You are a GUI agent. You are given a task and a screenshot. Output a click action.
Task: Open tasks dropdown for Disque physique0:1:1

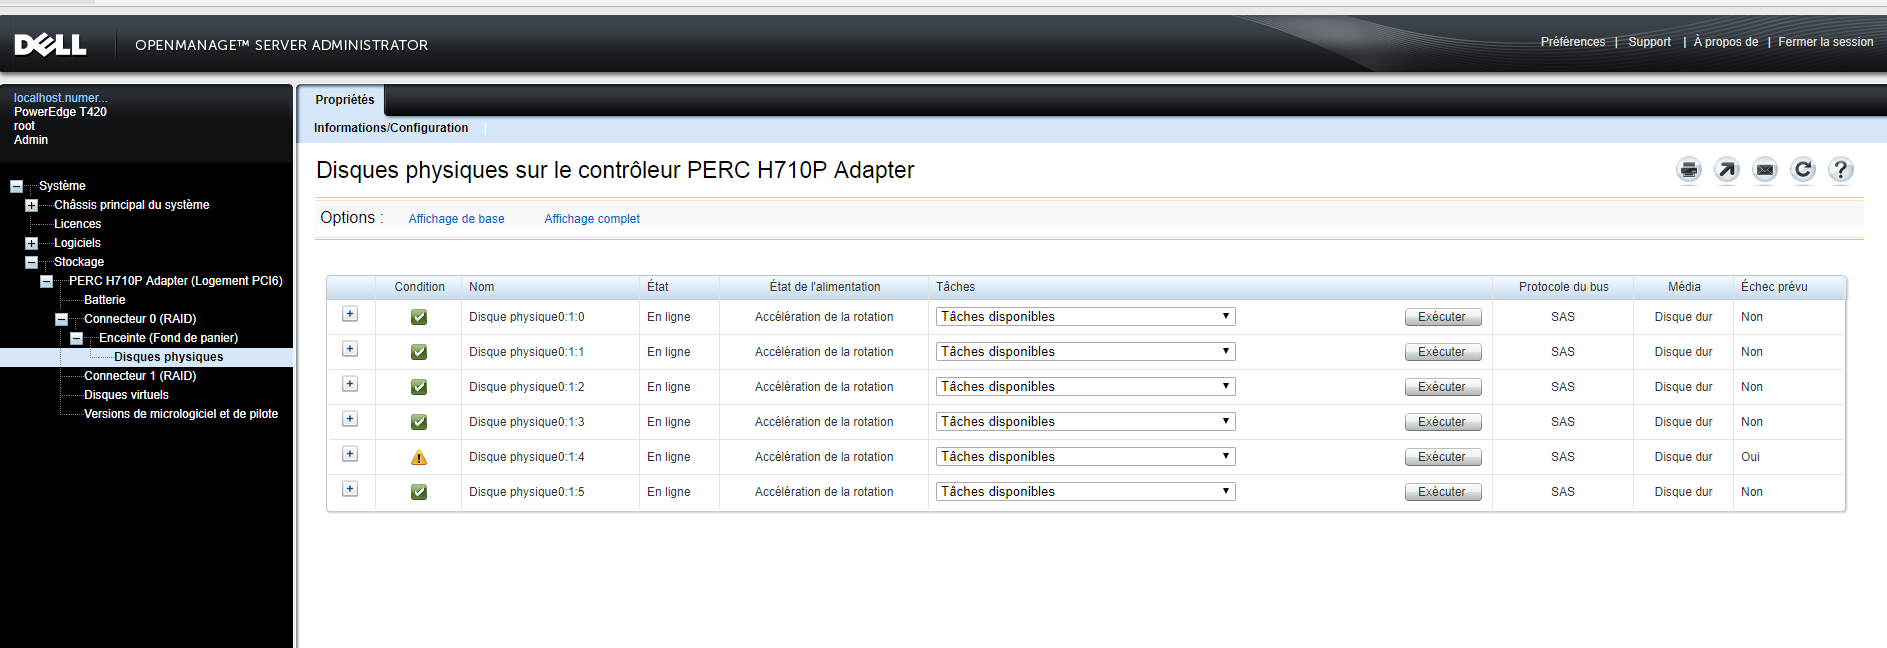pyautogui.click(x=1085, y=352)
